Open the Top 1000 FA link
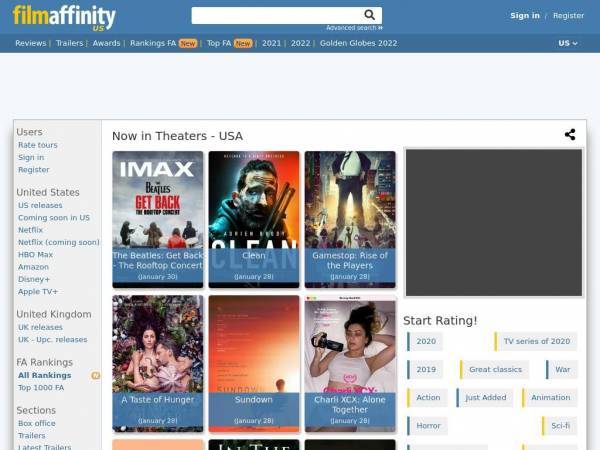The image size is (600, 450). [x=41, y=388]
